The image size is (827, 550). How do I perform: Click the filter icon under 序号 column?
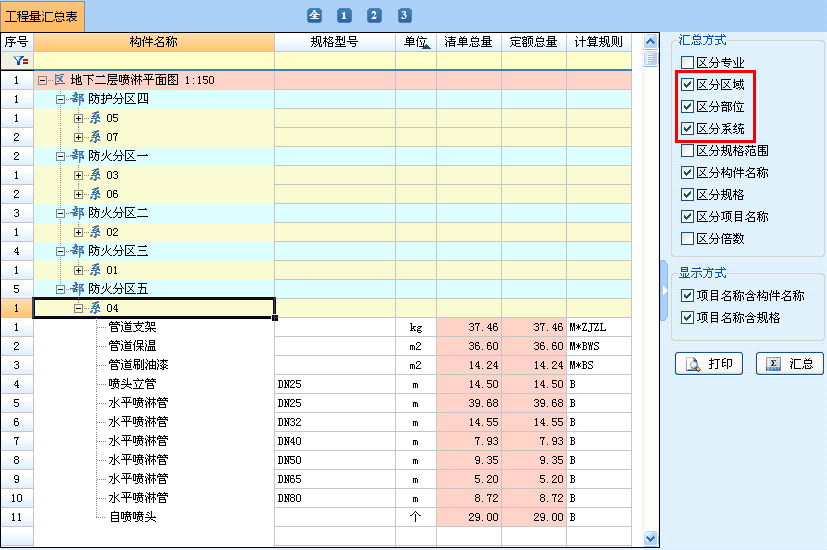[16, 61]
